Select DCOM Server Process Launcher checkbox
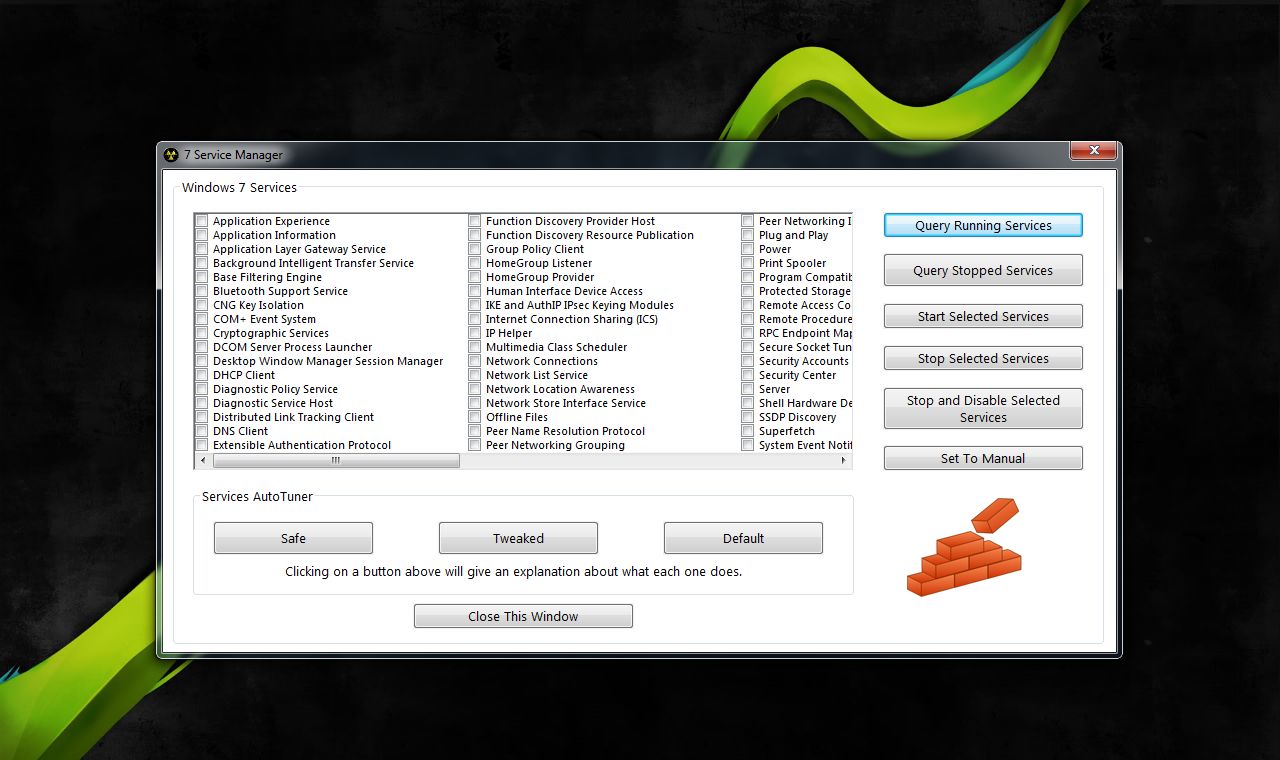The width and height of the screenshot is (1280, 760). 202,347
